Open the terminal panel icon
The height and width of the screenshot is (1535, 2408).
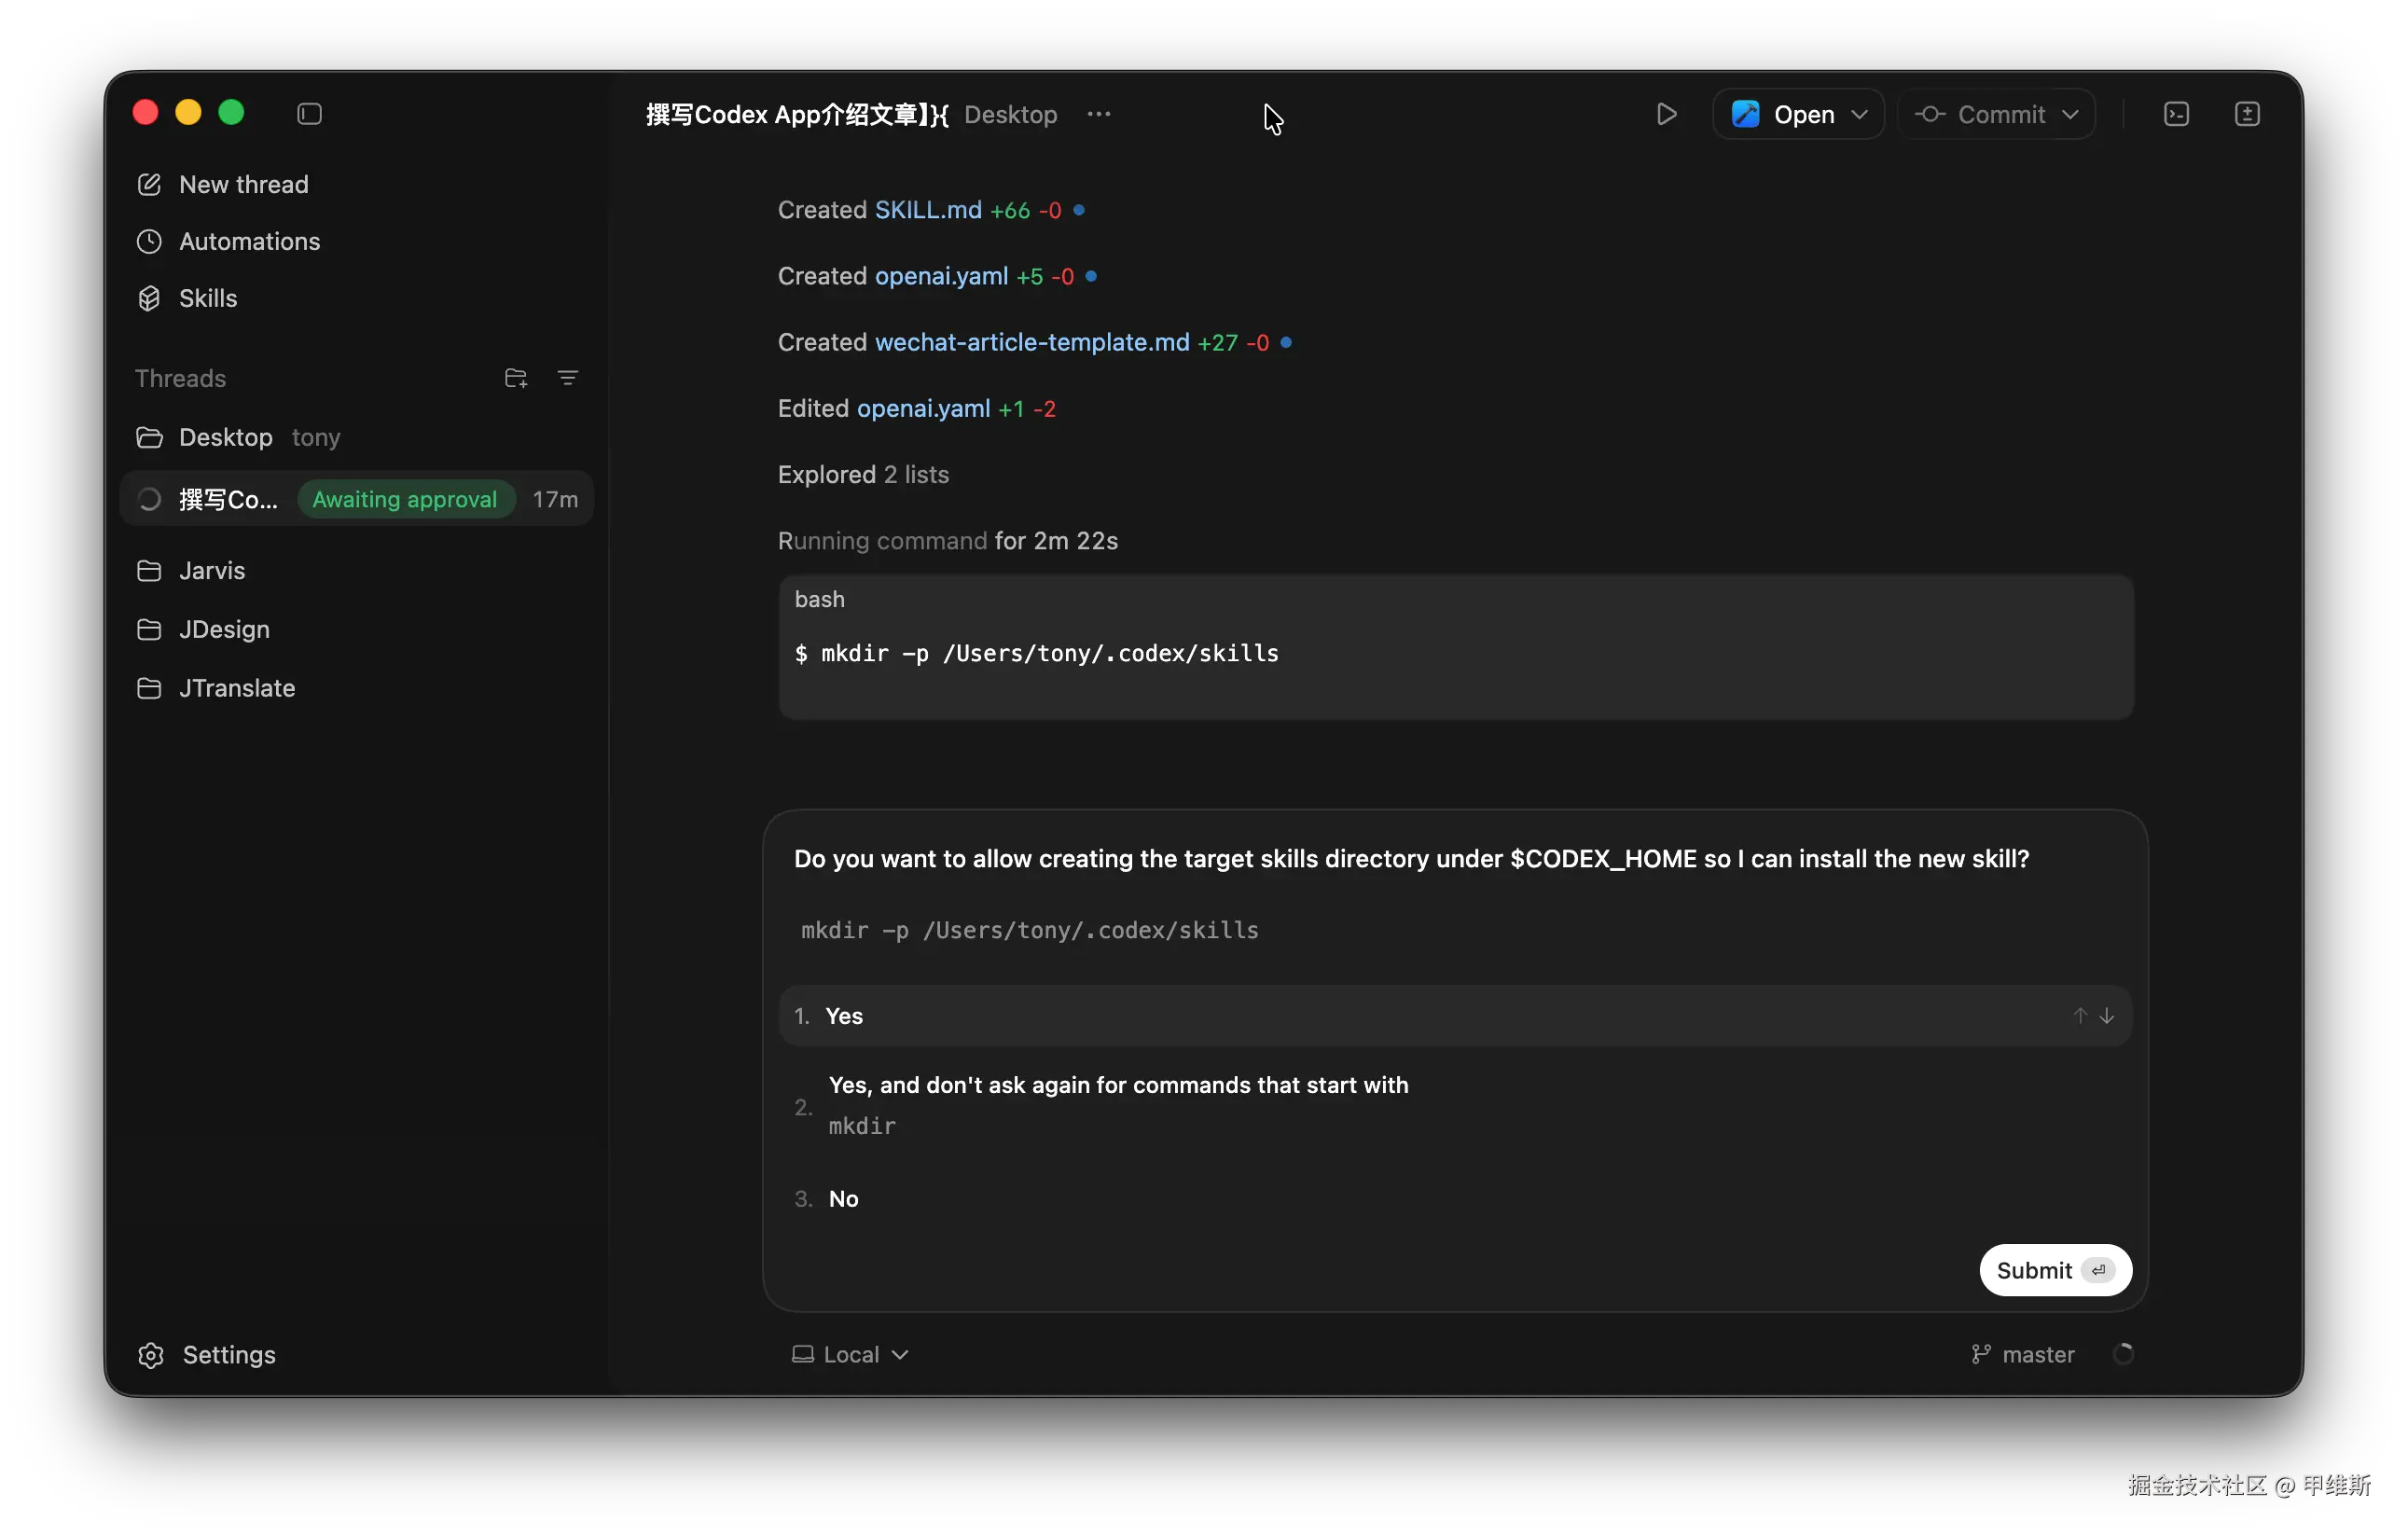tap(2176, 114)
